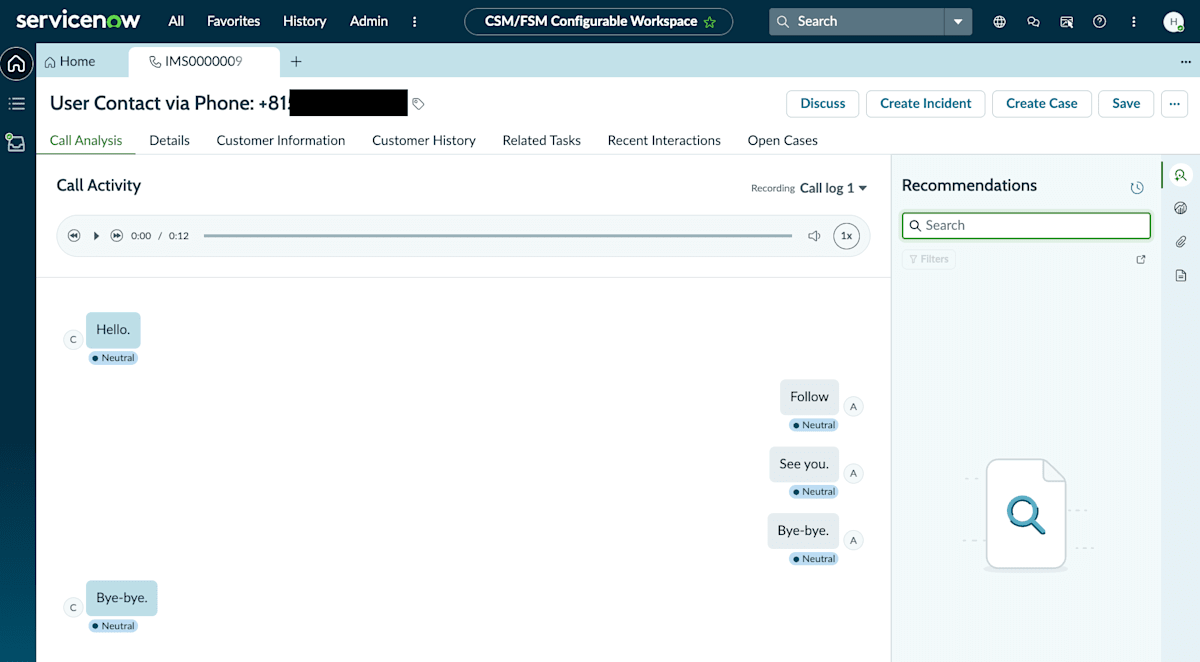Seek along the call recording progress bar

tap(498, 236)
